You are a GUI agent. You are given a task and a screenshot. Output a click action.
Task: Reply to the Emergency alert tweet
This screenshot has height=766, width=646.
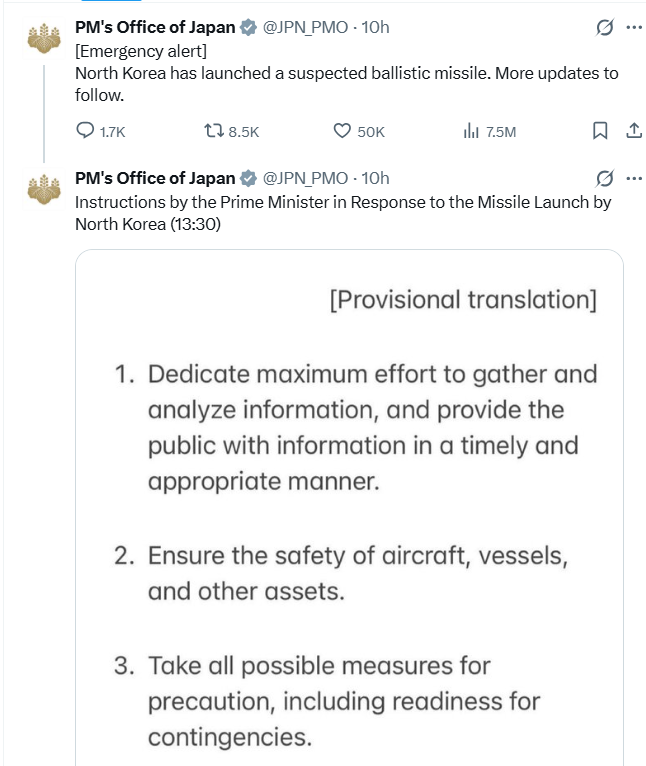[x=87, y=131]
